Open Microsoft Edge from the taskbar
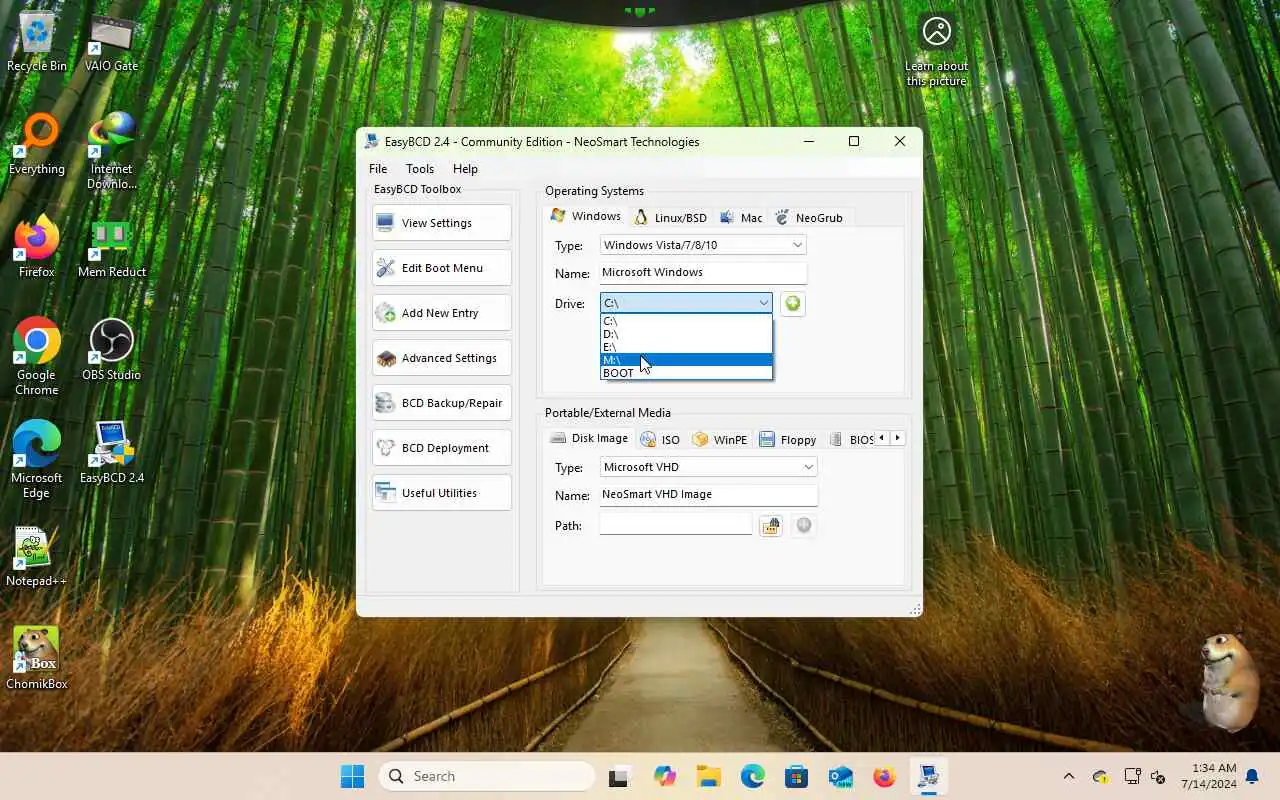This screenshot has width=1280, height=800. 753,776
